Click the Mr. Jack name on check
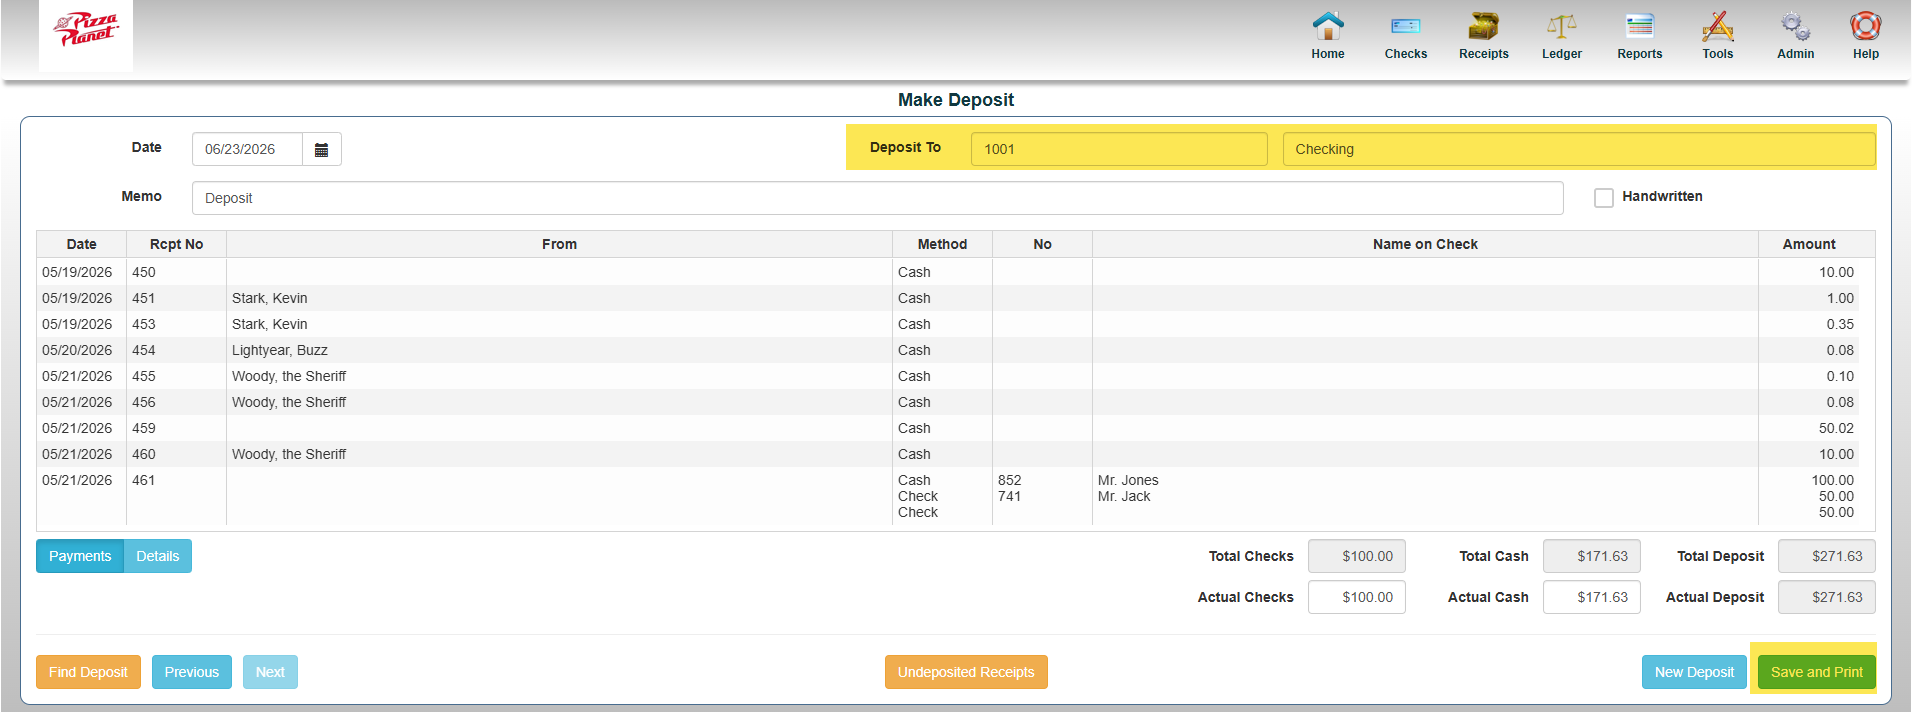Screen dimensions: 1912x712 1124,496
